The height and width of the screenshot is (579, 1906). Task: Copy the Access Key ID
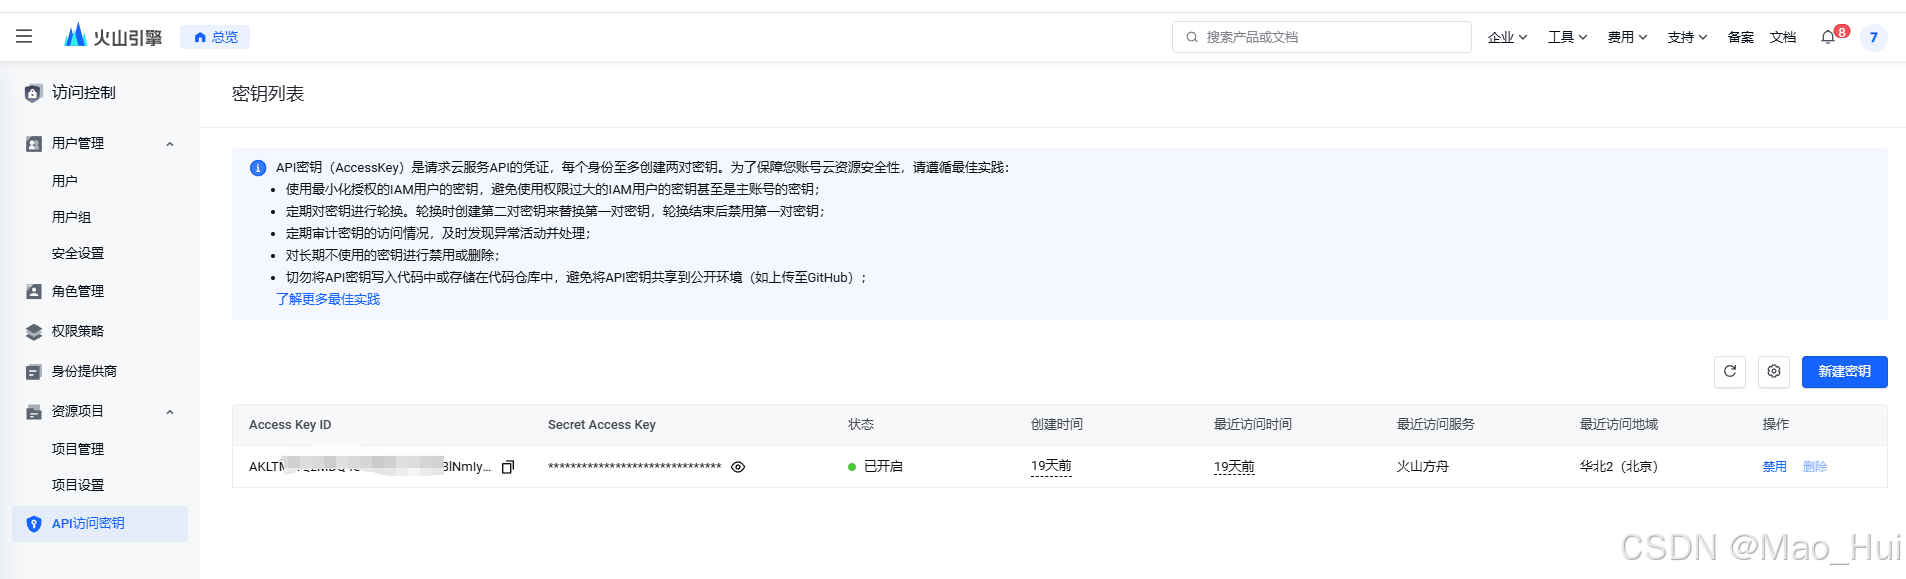coord(508,467)
